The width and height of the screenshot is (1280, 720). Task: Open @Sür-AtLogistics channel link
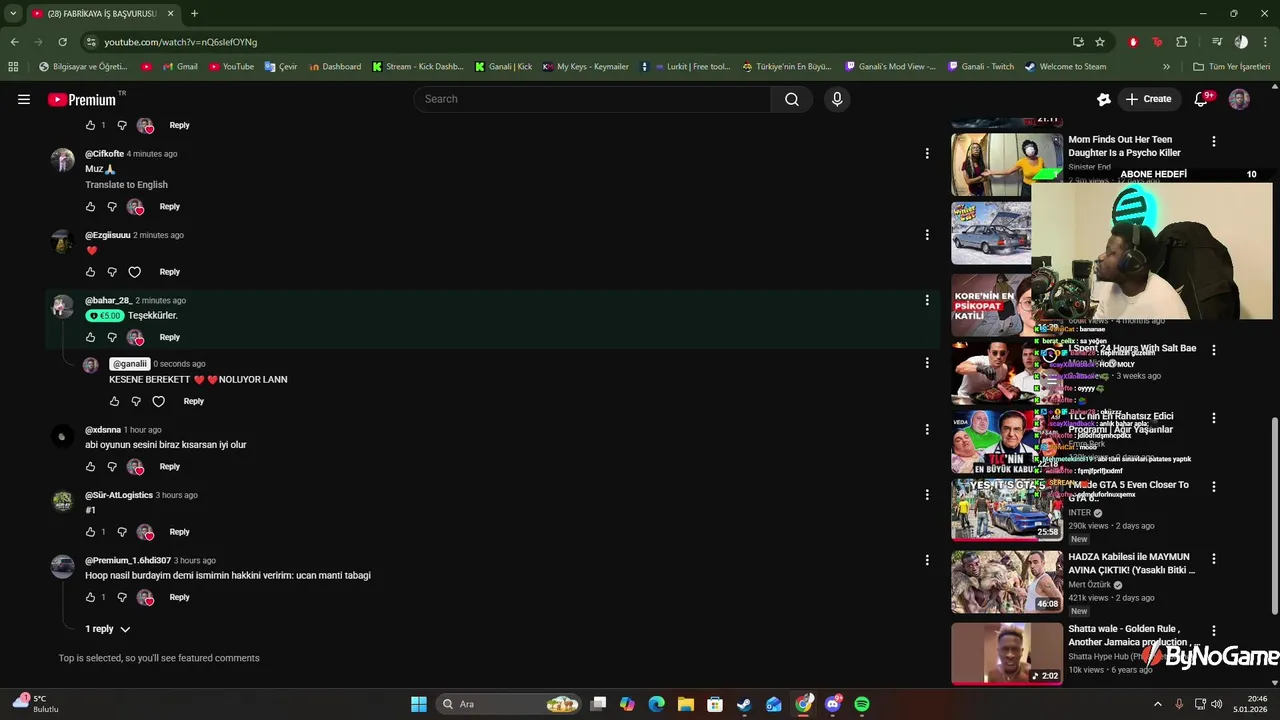tap(119, 495)
